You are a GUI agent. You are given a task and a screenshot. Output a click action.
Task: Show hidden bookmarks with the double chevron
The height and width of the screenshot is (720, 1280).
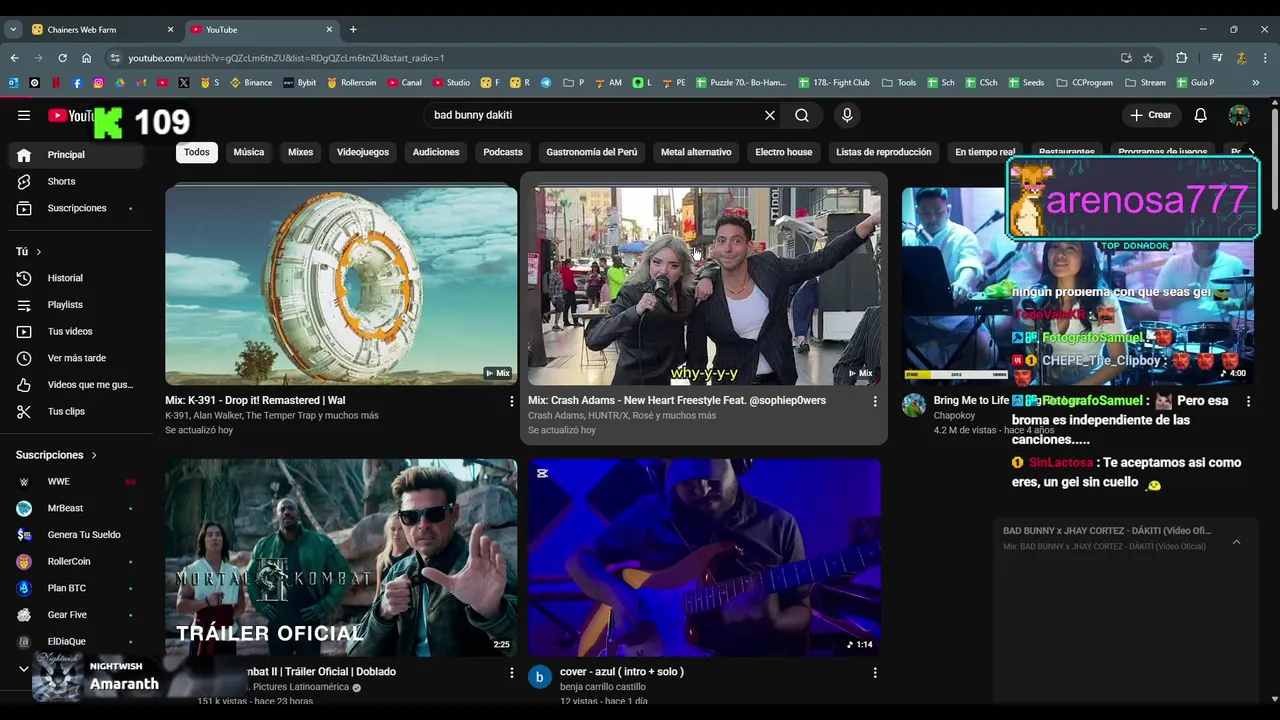1256,83
